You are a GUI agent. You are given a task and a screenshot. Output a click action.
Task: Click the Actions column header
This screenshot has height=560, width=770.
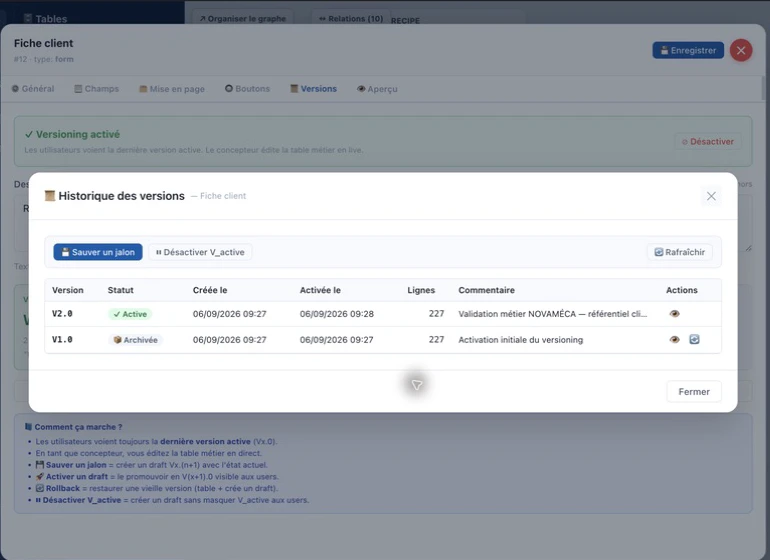pyautogui.click(x=682, y=290)
